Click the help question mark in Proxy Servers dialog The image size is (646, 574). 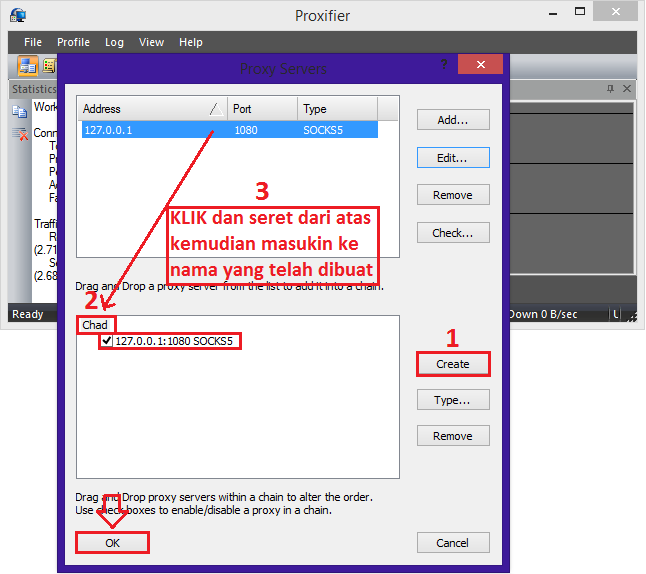444,64
